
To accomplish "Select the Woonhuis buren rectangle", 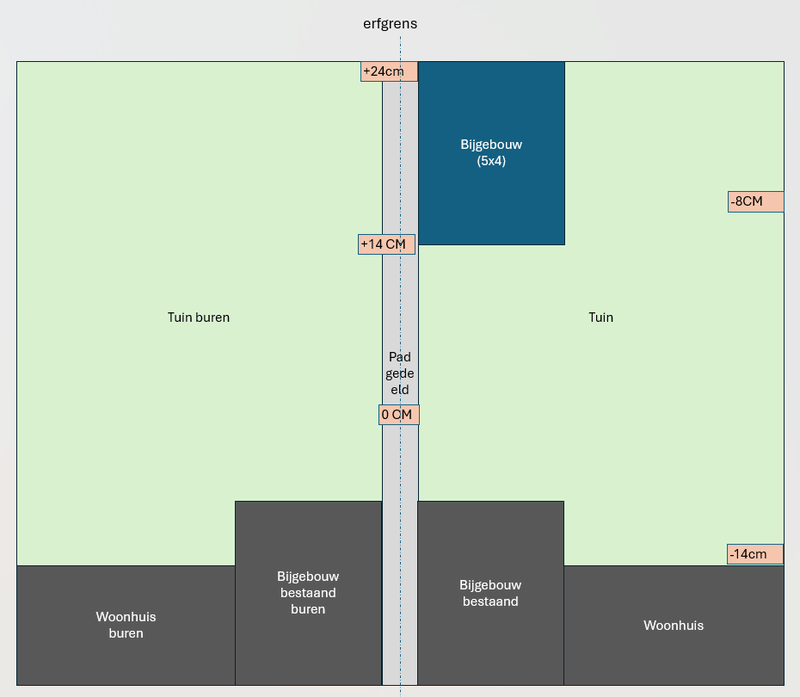I will click(x=126, y=625).
